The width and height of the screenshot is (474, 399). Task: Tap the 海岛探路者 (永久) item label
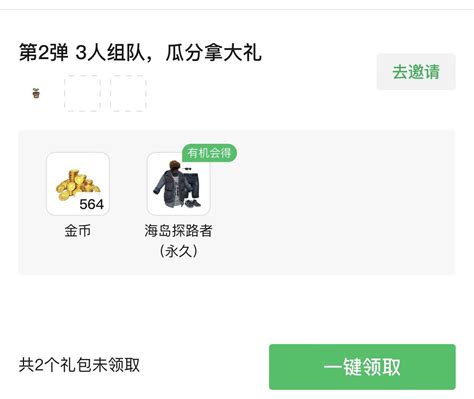click(179, 241)
